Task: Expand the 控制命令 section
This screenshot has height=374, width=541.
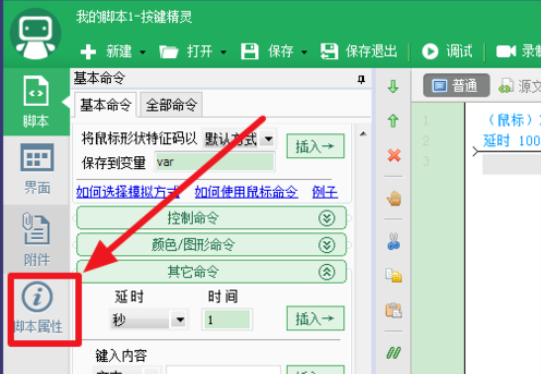Action: (x=211, y=218)
